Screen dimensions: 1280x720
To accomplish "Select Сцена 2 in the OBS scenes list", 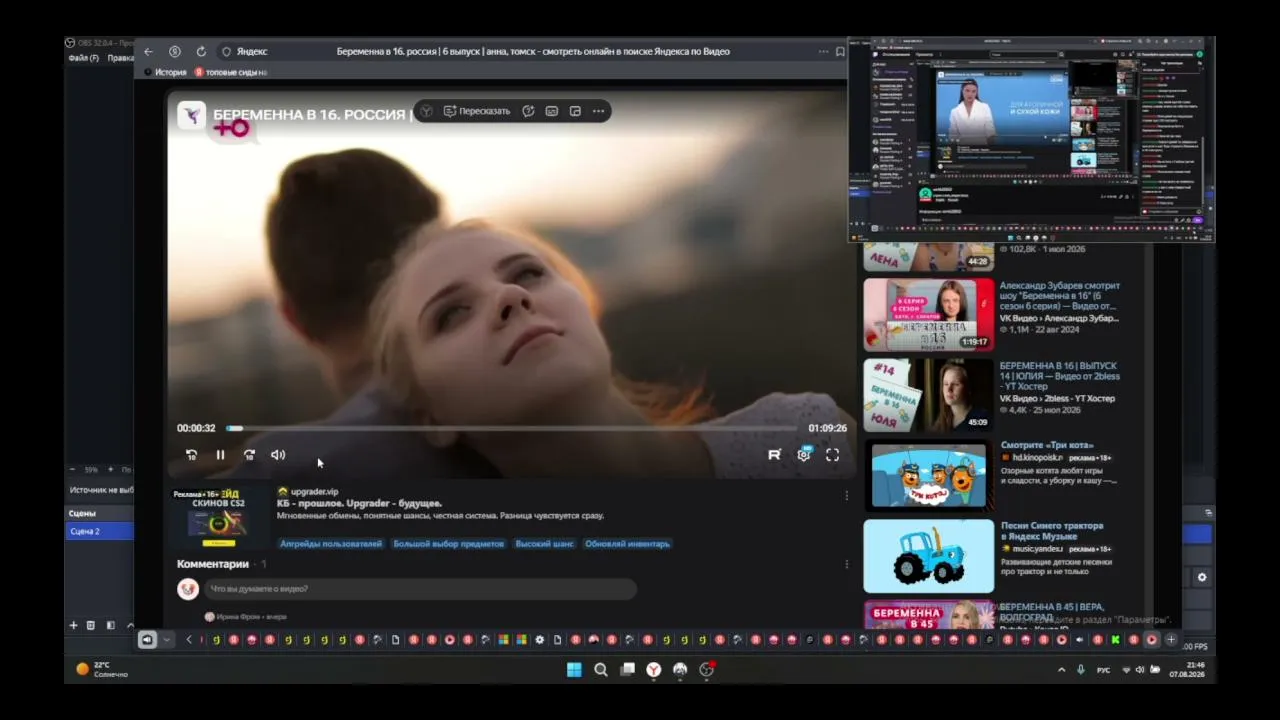I will point(99,531).
